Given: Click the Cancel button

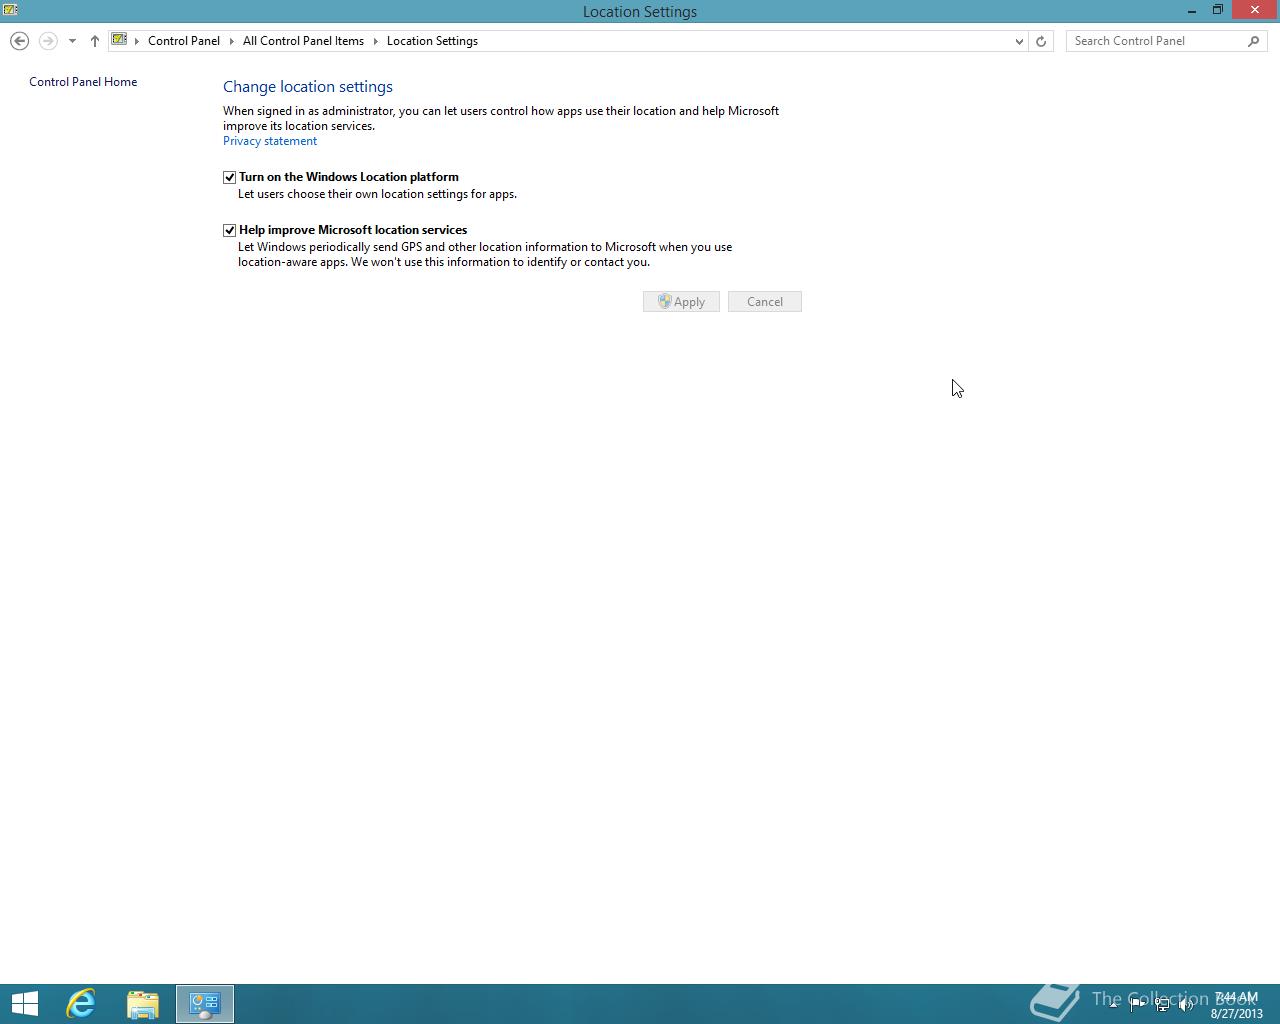Looking at the screenshot, I should click(x=765, y=302).
